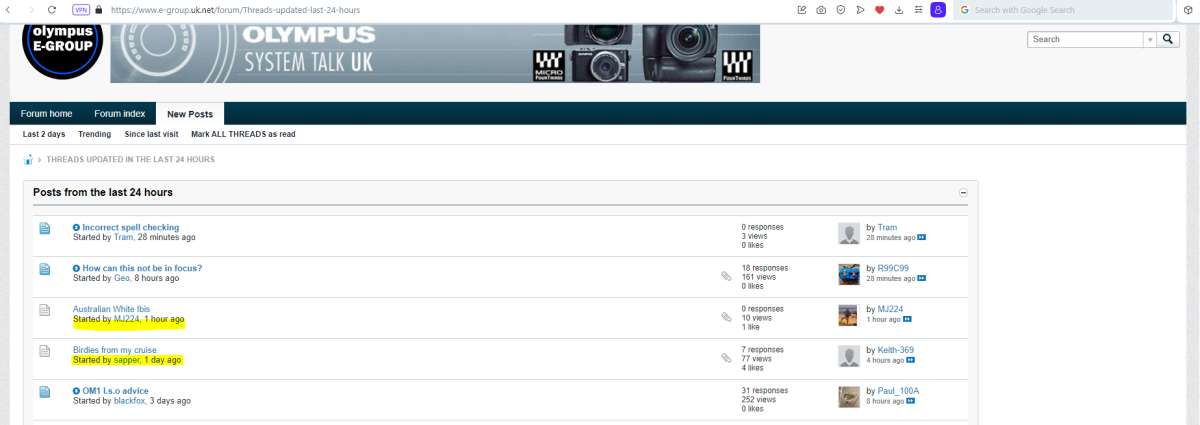Go to last post by Paul_100A

[911, 402]
